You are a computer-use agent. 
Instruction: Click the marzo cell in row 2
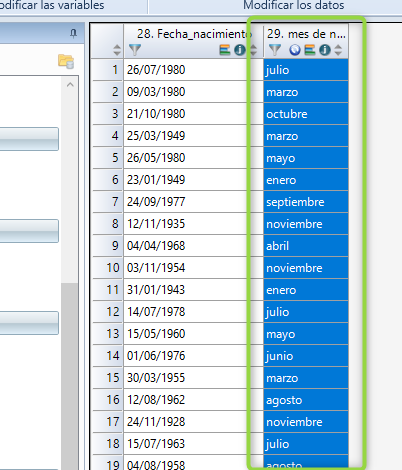coord(306,92)
